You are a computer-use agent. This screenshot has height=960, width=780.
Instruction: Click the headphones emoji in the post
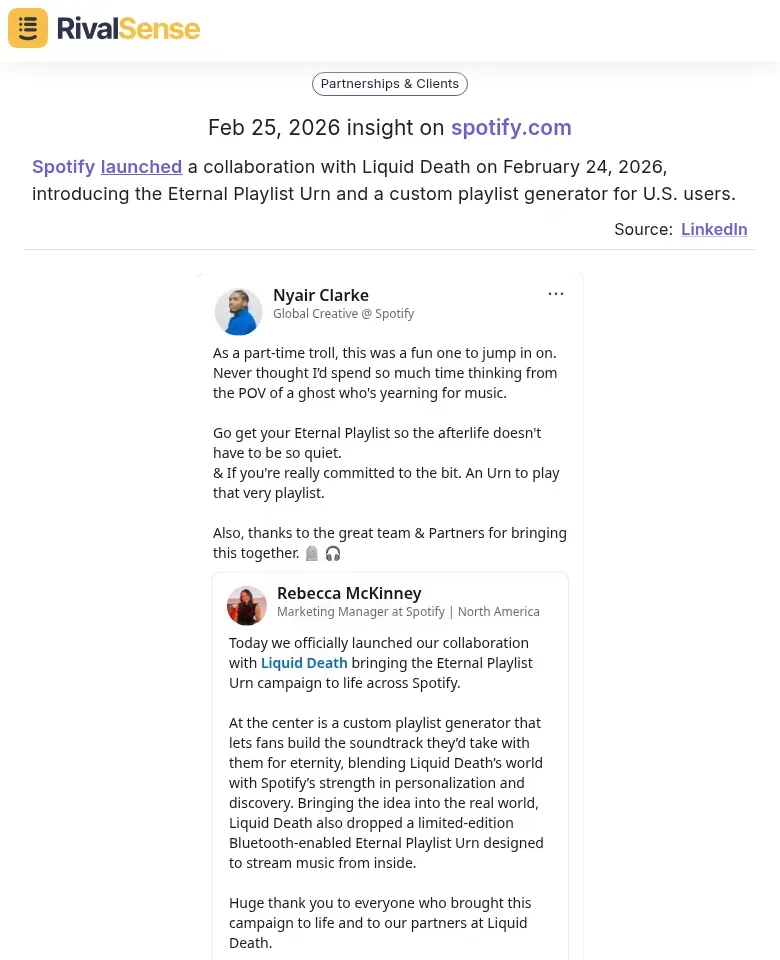pos(333,553)
